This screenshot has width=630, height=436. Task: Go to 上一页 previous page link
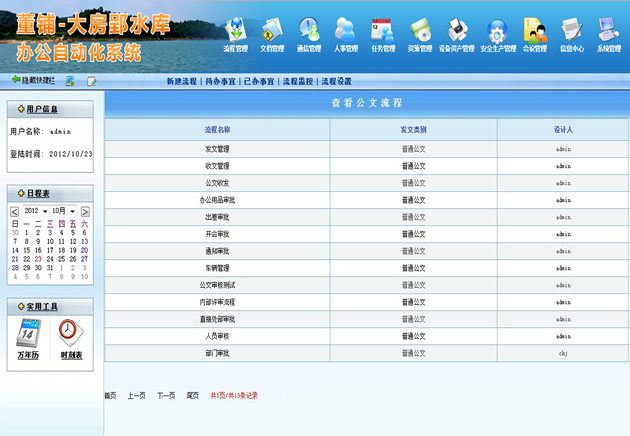(137, 396)
